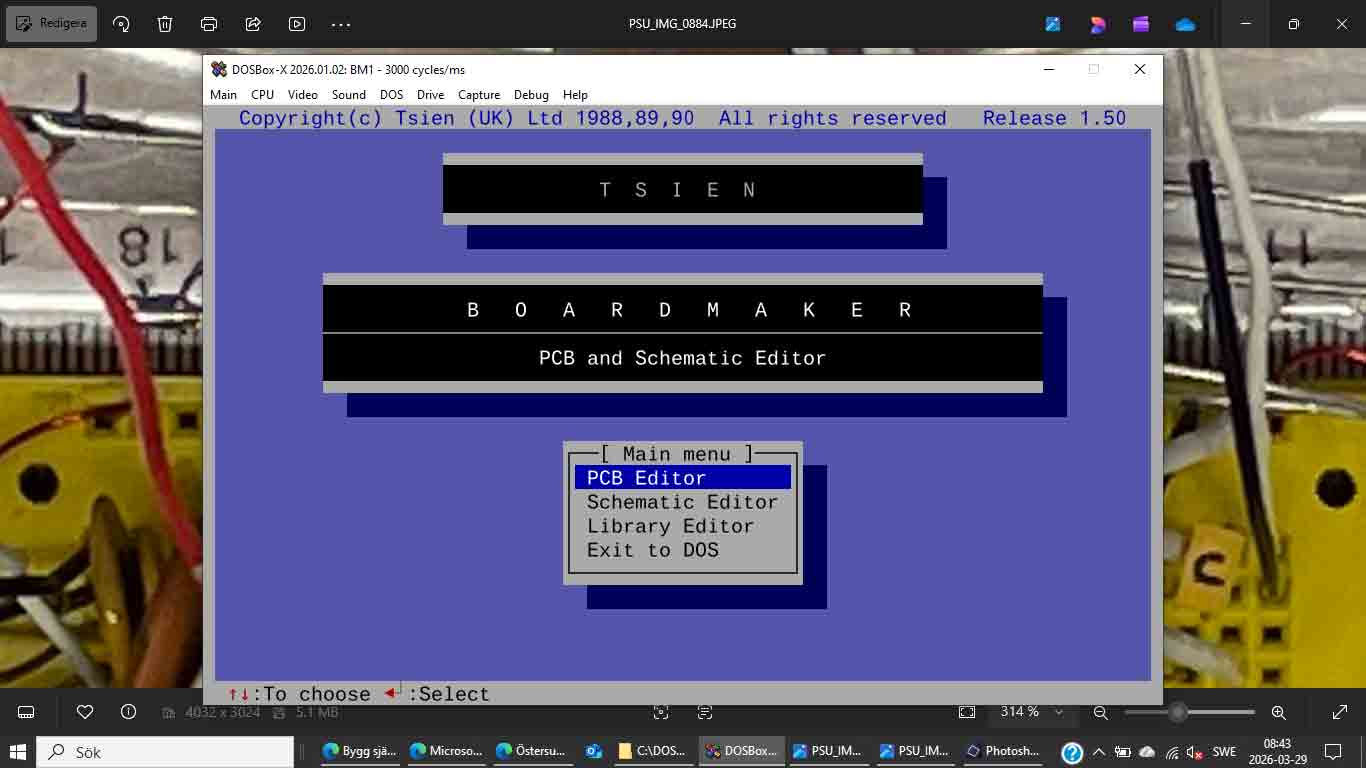Start the slideshow with the play icon

297,24
